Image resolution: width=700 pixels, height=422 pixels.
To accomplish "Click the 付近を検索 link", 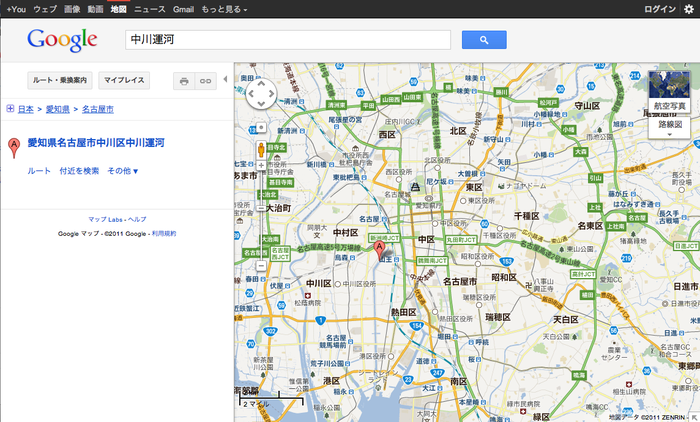I will (79, 171).
